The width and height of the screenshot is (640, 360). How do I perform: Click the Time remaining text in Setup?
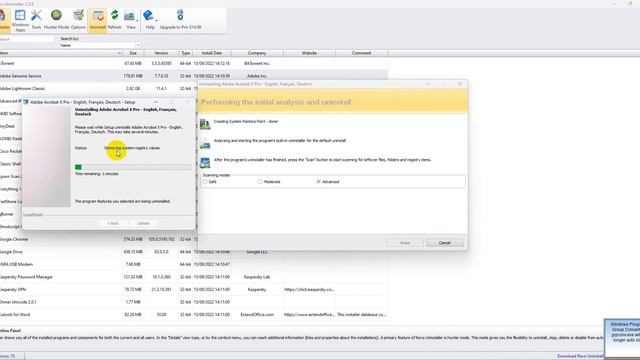coord(97,174)
